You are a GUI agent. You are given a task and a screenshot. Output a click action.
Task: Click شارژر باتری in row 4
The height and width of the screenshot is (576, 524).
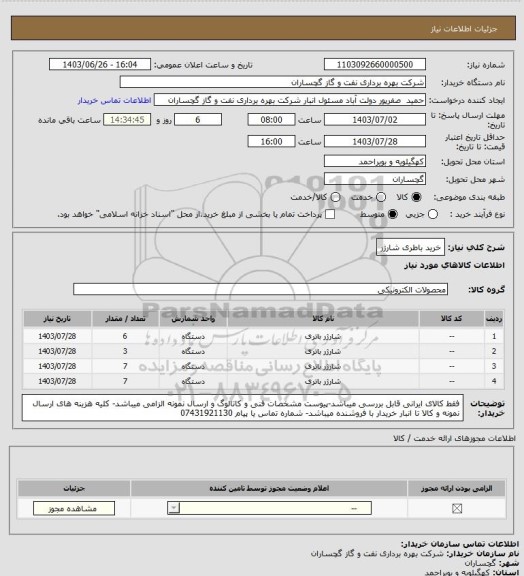point(323,382)
